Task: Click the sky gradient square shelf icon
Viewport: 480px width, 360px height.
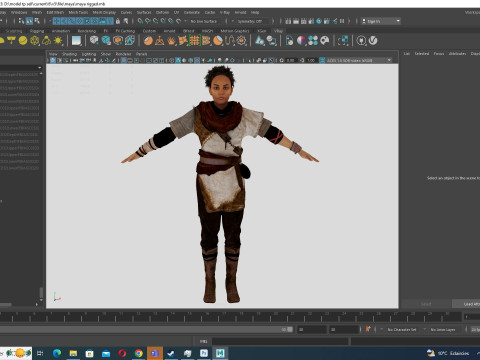Action: [76, 41]
